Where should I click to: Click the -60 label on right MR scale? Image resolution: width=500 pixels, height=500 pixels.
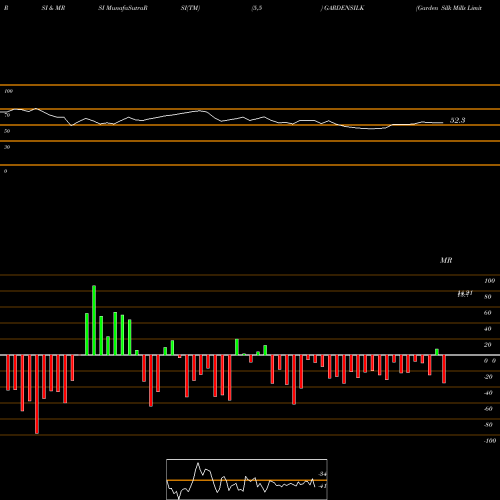[488, 409]
